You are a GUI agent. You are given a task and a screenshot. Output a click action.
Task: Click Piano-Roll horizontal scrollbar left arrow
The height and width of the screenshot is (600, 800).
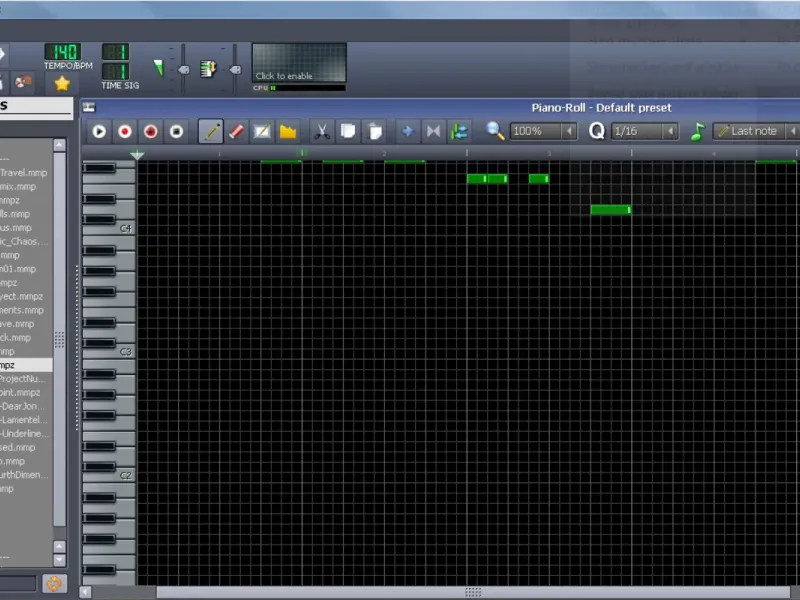[x=86, y=592]
